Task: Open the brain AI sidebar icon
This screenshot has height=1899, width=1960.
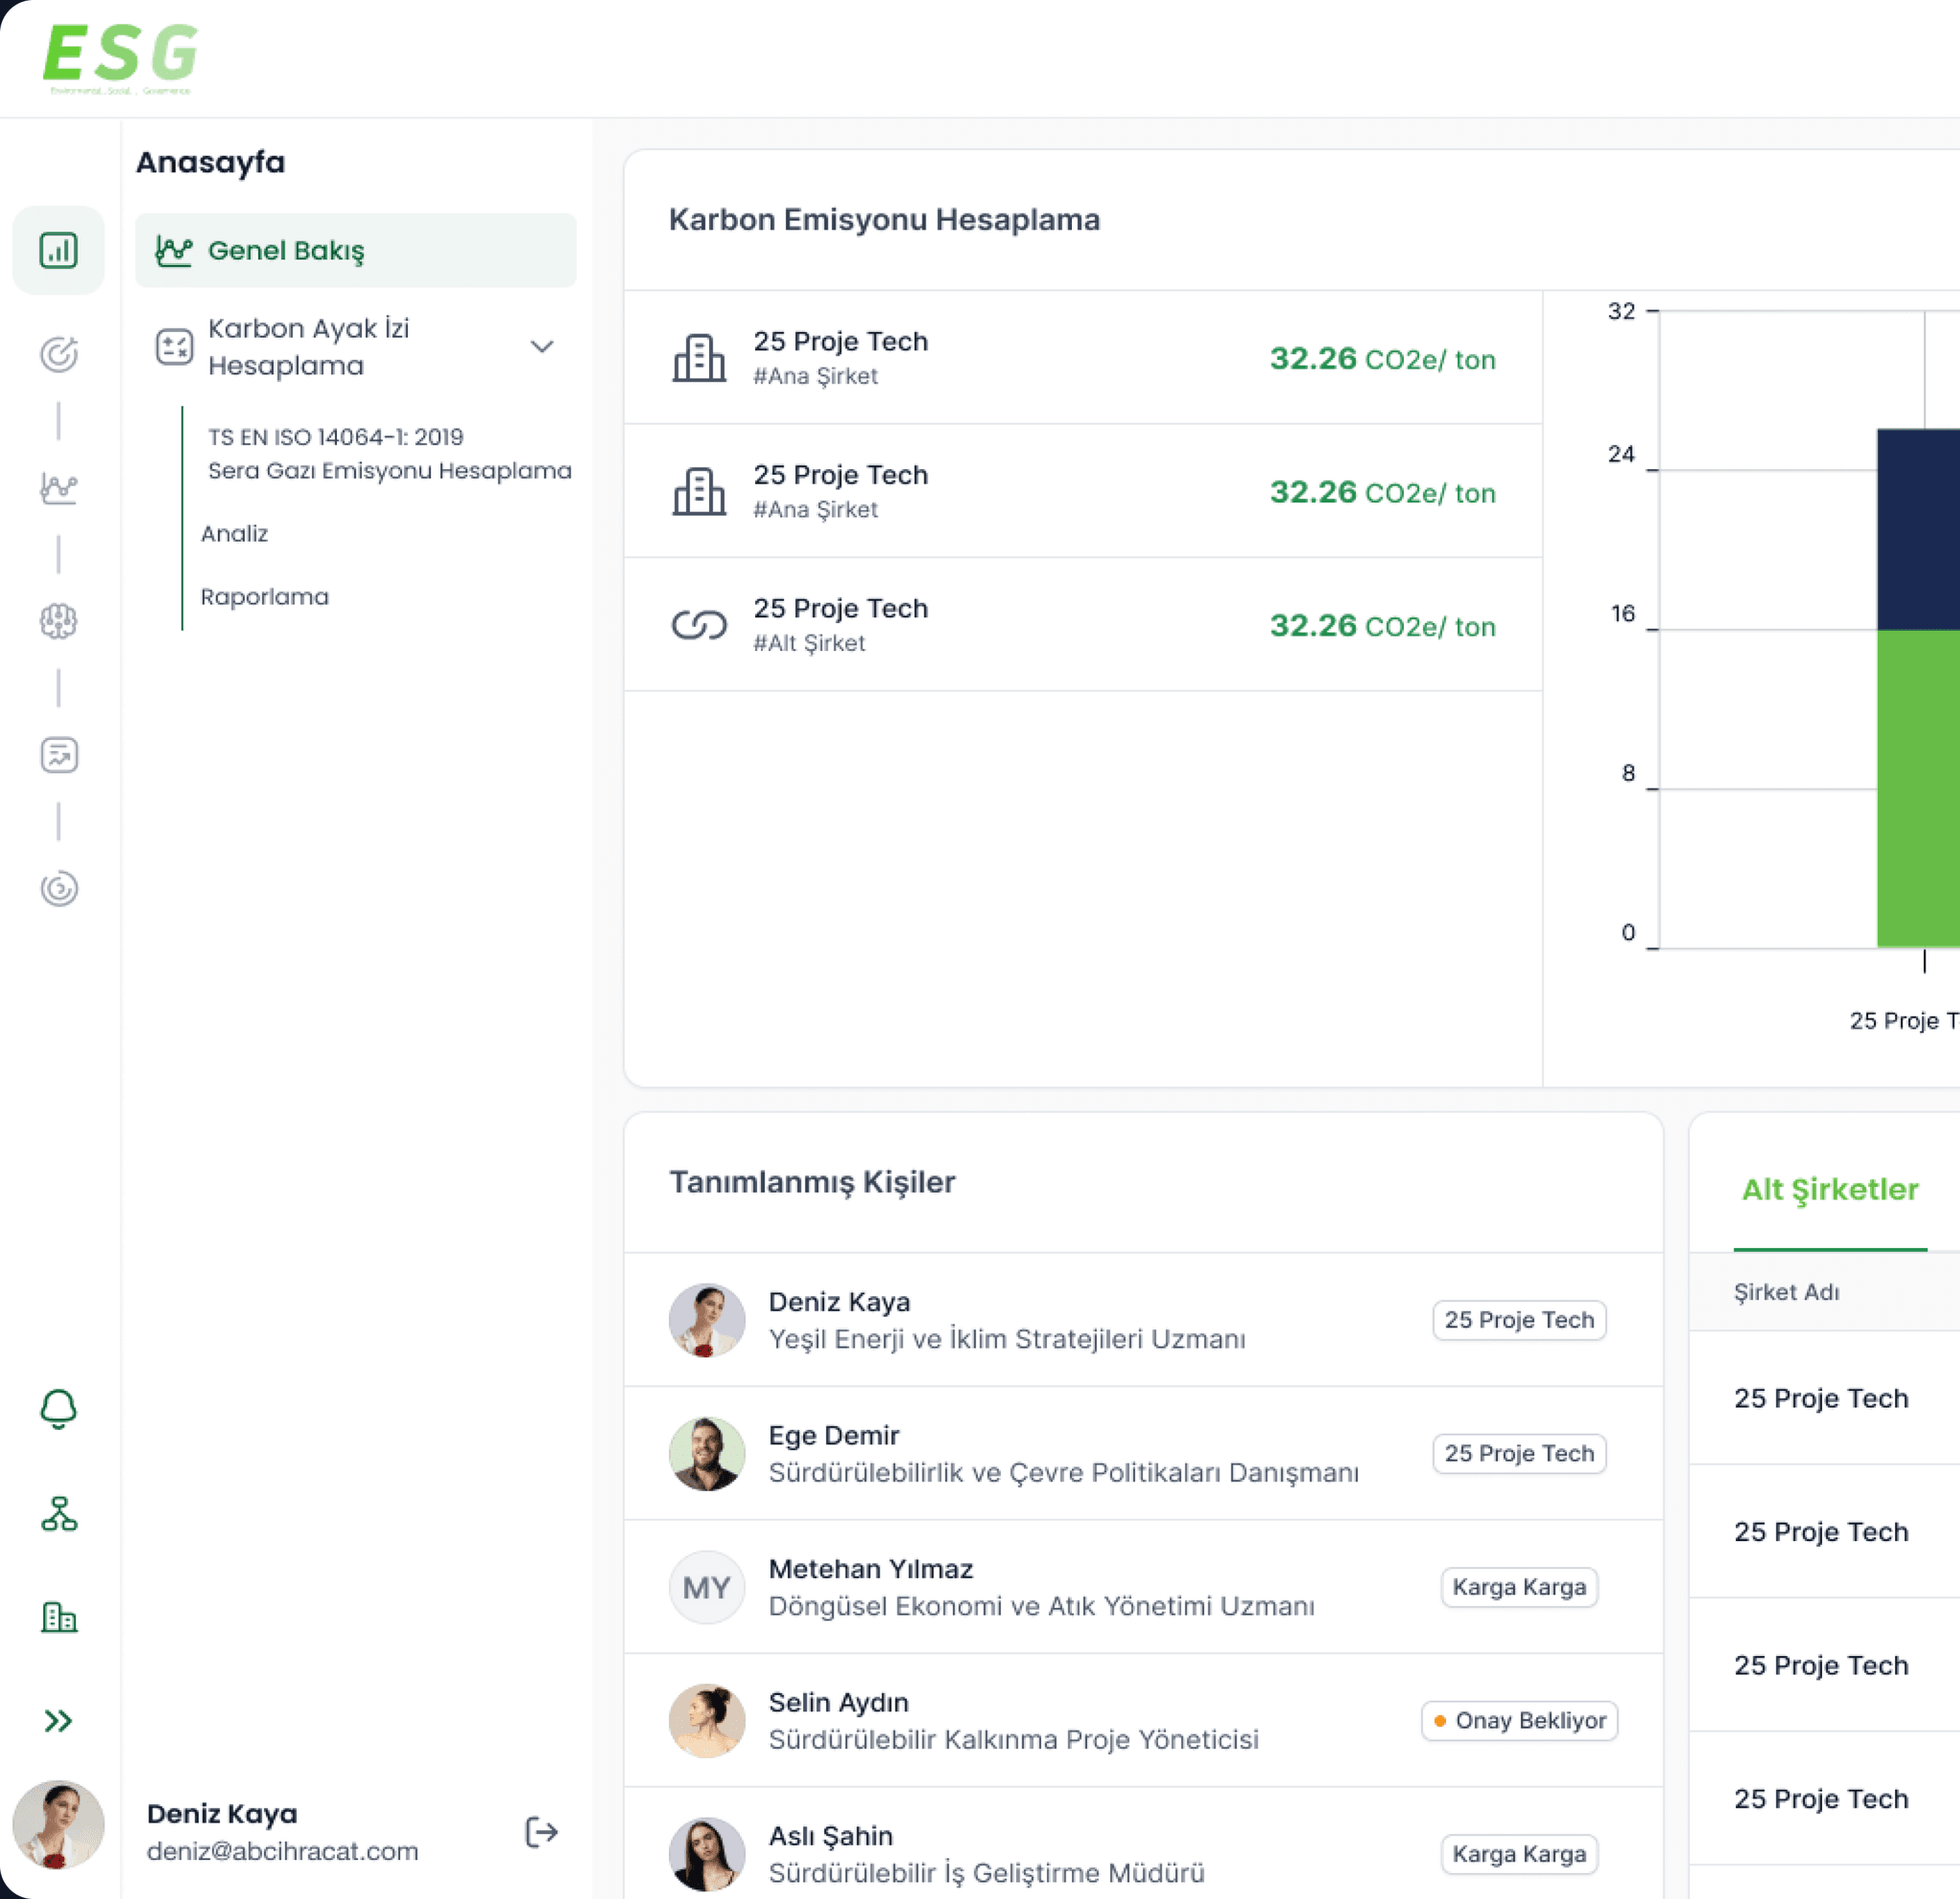Action: [x=58, y=621]
